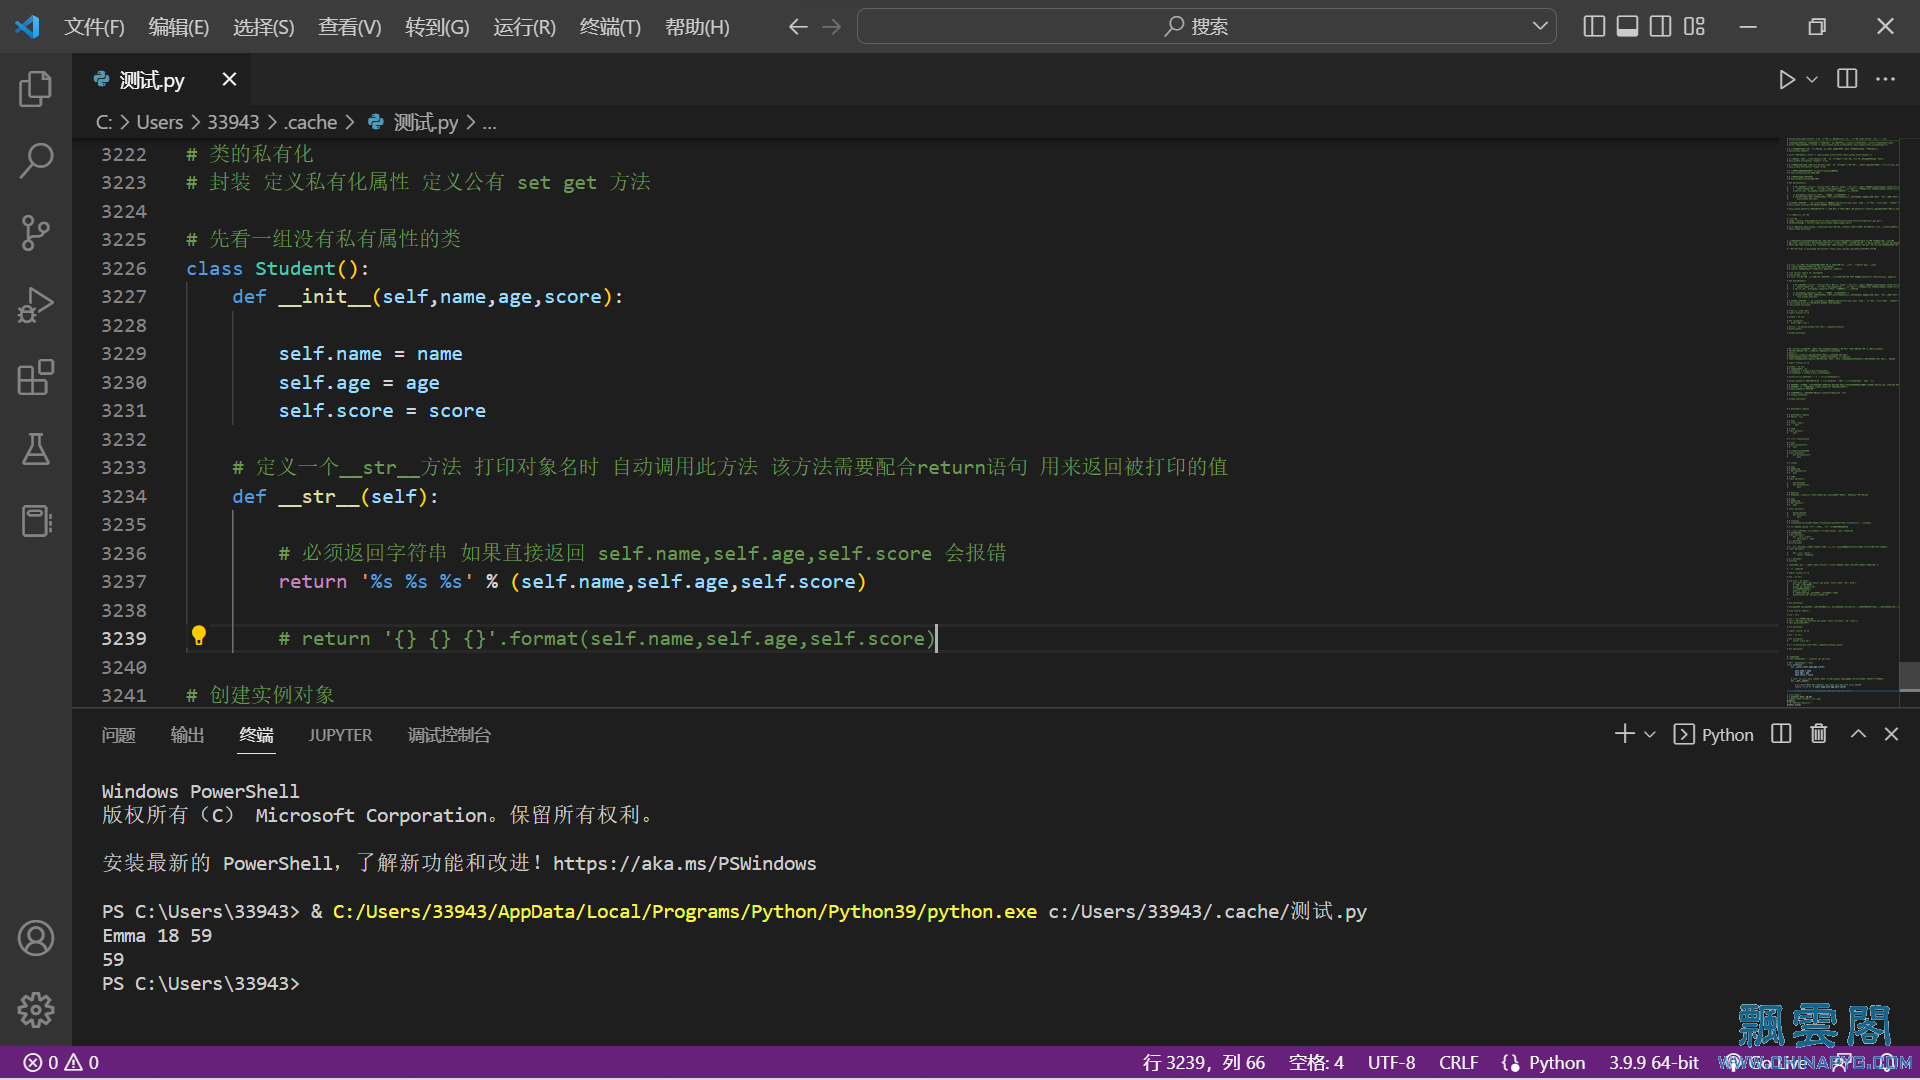Open Source Control view
The height and width of the screenshot is (1080, 1920).
(x=36, y=233)
